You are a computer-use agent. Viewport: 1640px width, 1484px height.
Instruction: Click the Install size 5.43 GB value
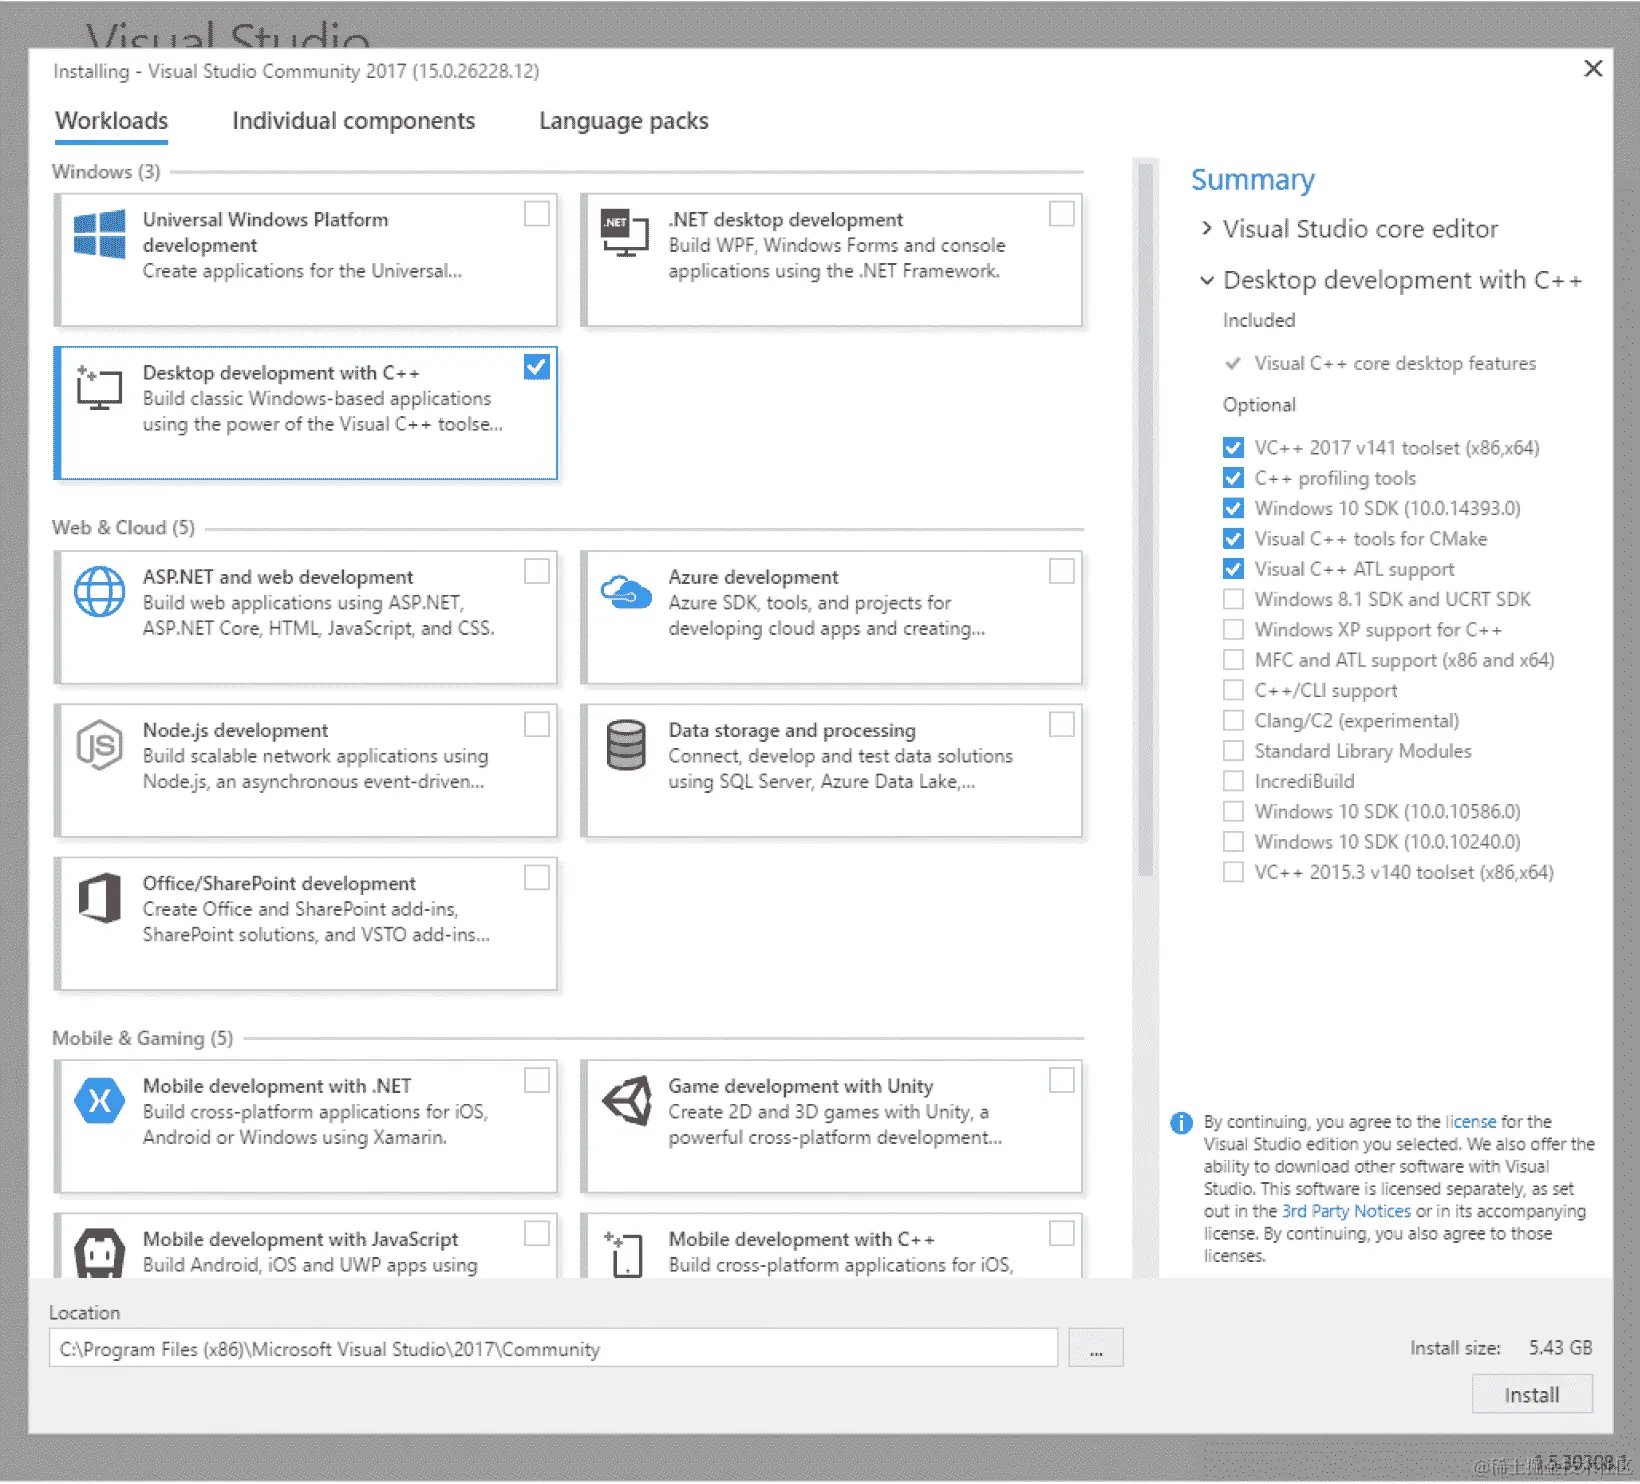[x=1560, y=1348]
